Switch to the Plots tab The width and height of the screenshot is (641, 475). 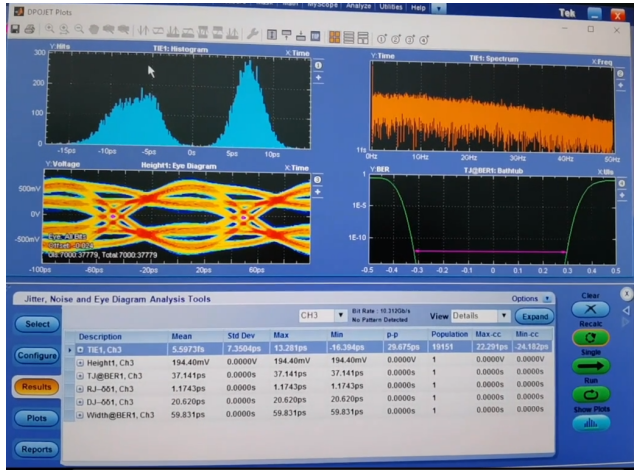click(x=36, y=417)
